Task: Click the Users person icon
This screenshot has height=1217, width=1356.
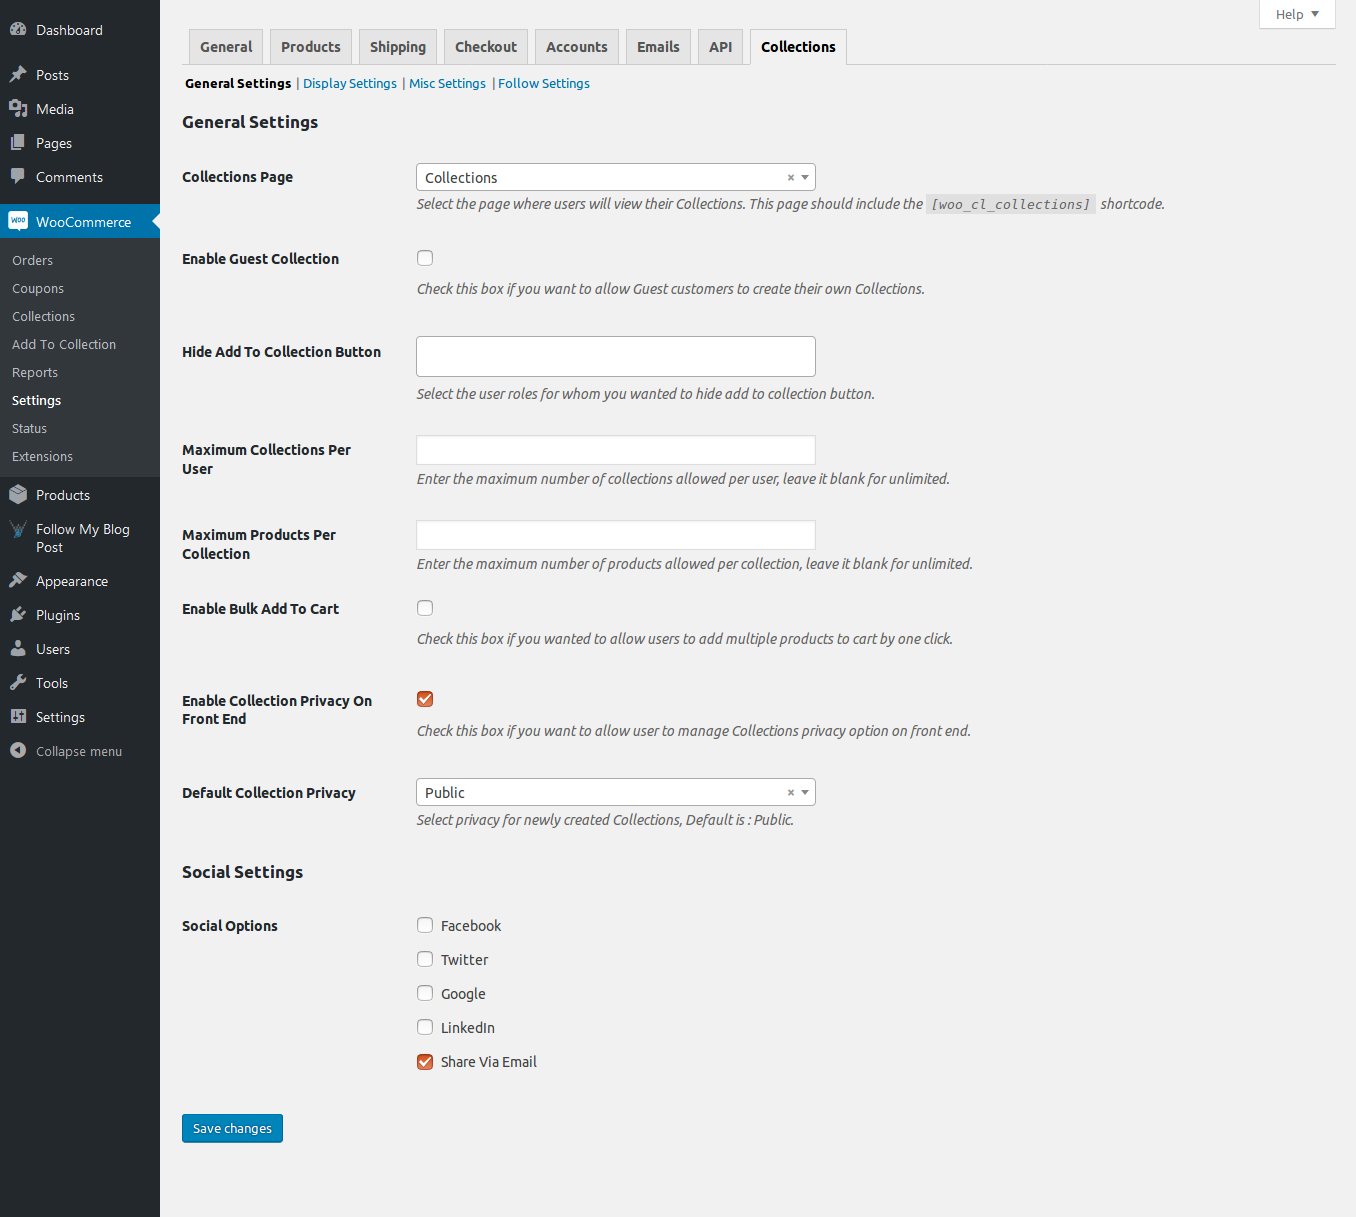Action: [x=18, y=649]
